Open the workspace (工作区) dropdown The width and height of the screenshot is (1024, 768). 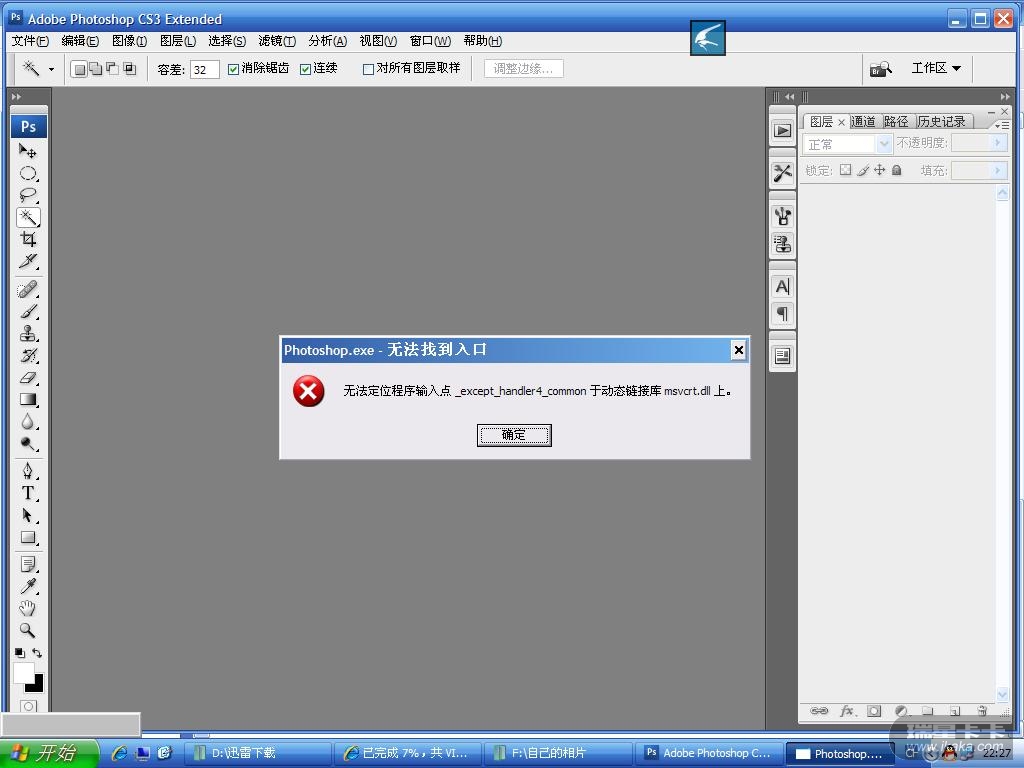point(936,68)
